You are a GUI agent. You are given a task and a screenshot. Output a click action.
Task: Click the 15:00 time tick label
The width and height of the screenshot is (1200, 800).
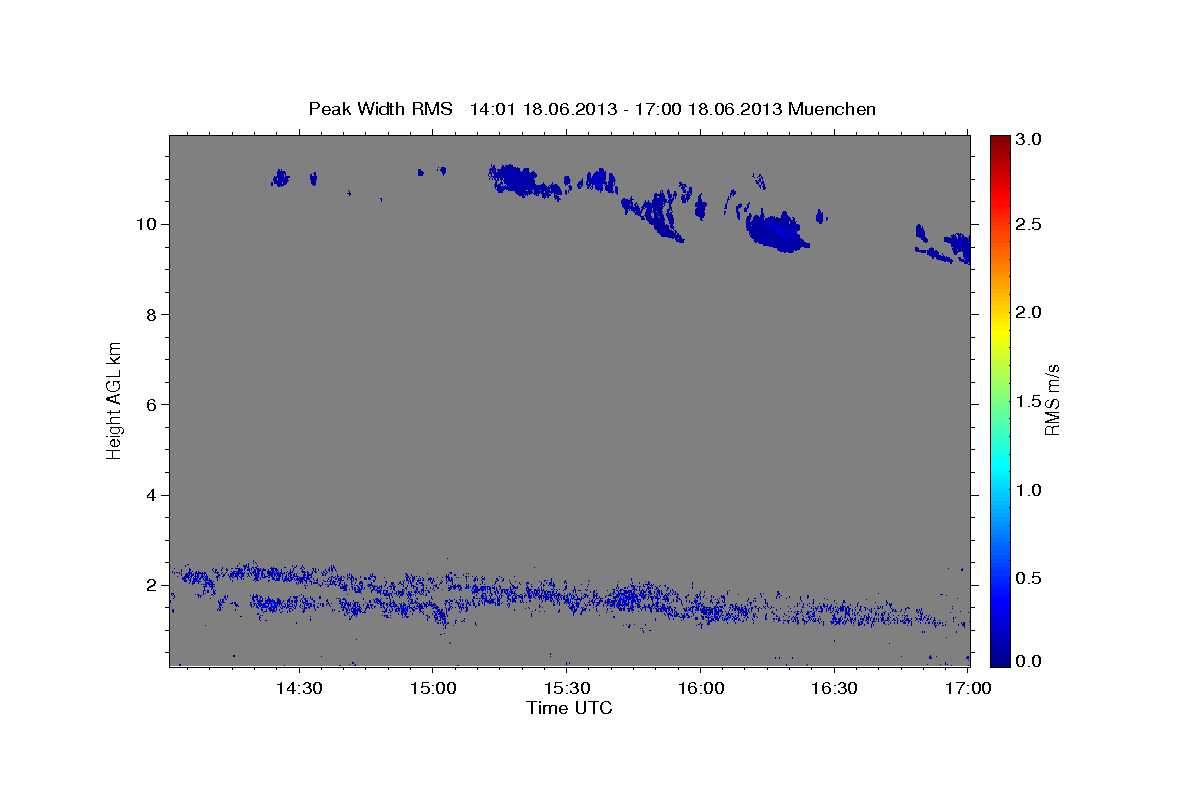pos(432,688)
